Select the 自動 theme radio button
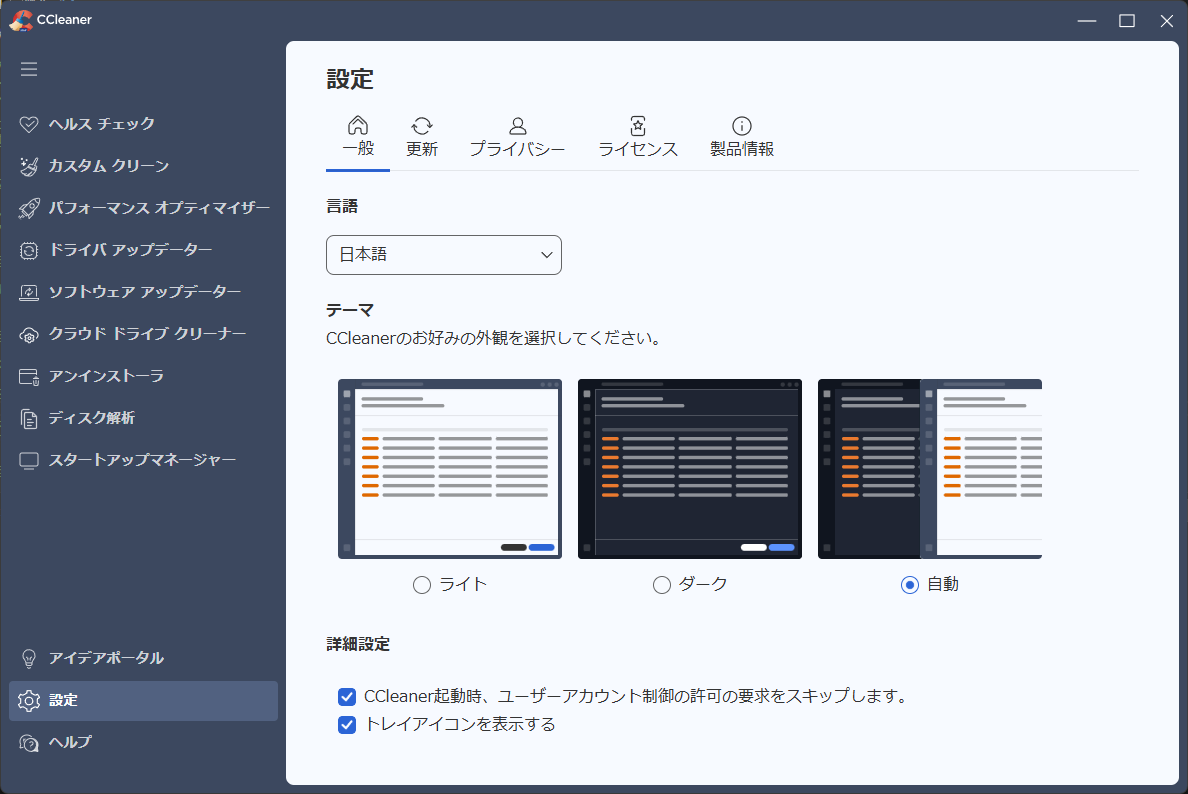This screenshot has height=794, width=1188. (x=910, y=585)
